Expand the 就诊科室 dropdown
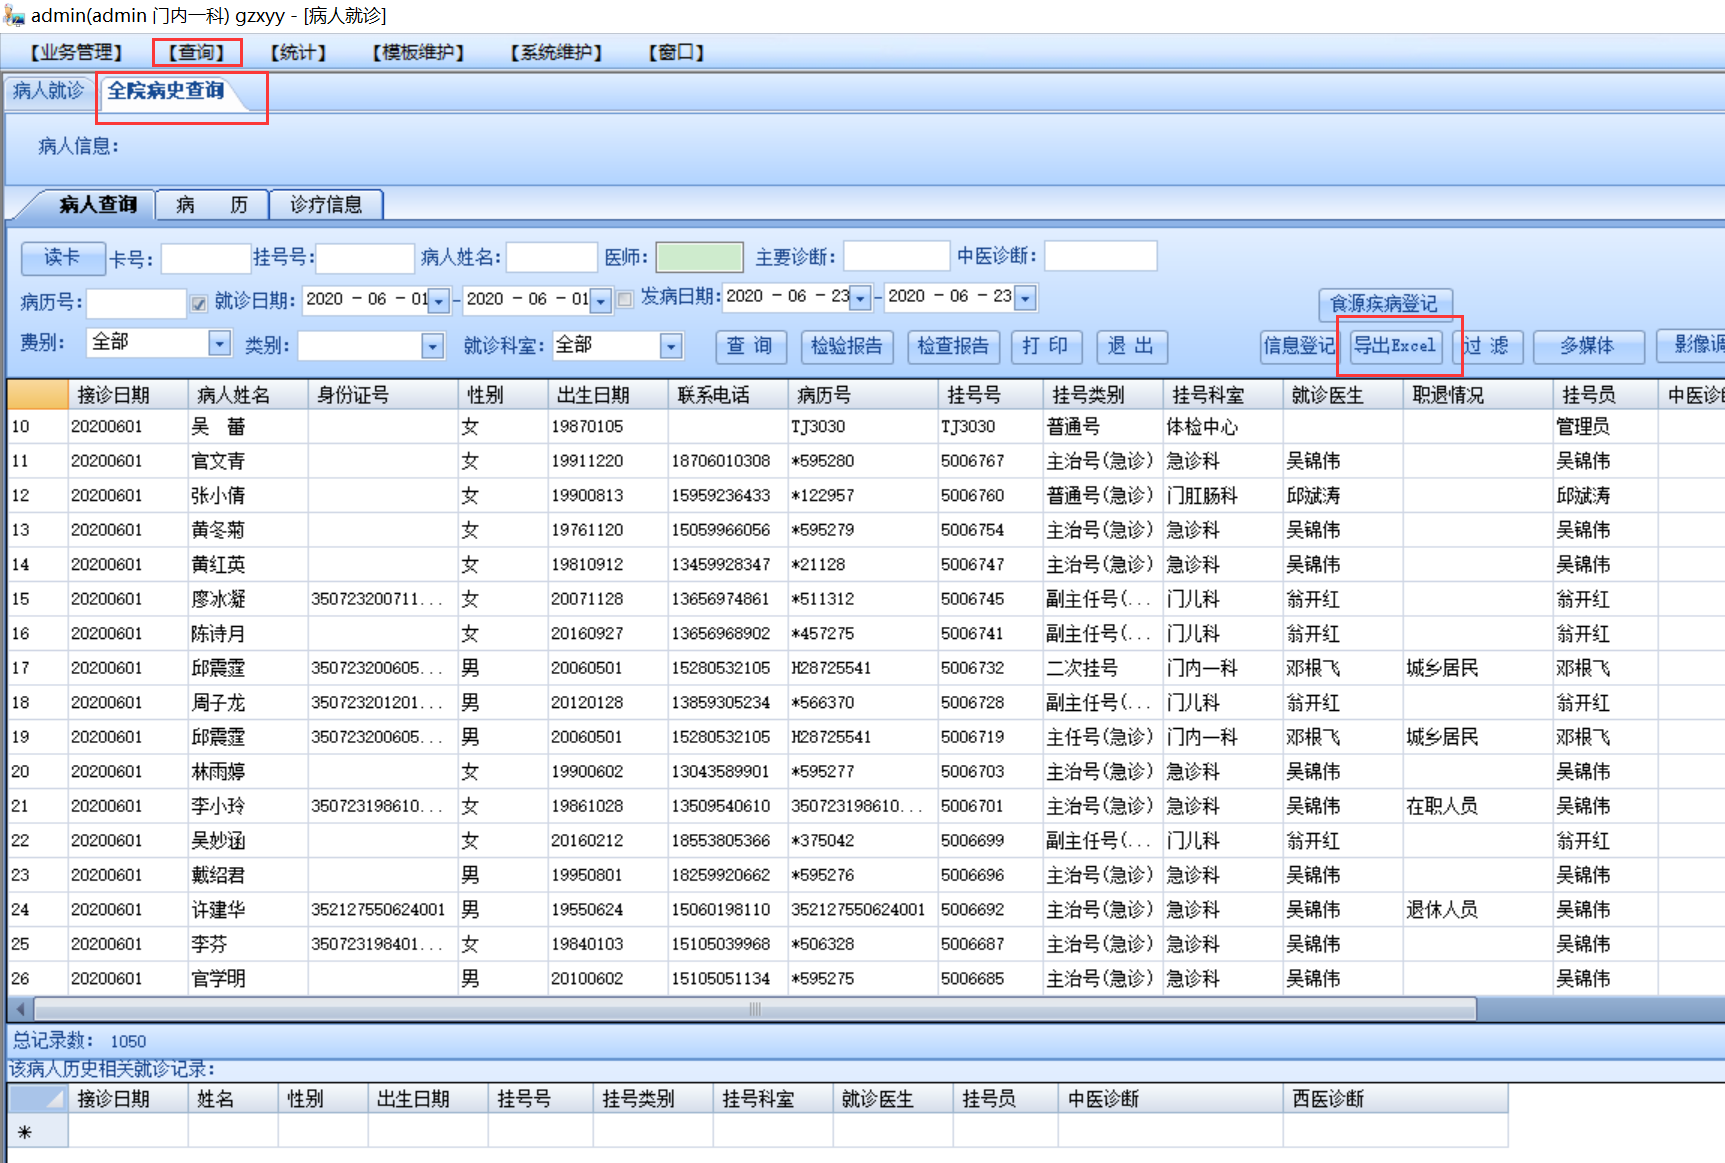The width and height of the screenshot is (1725, 1163). click(671, 346)
